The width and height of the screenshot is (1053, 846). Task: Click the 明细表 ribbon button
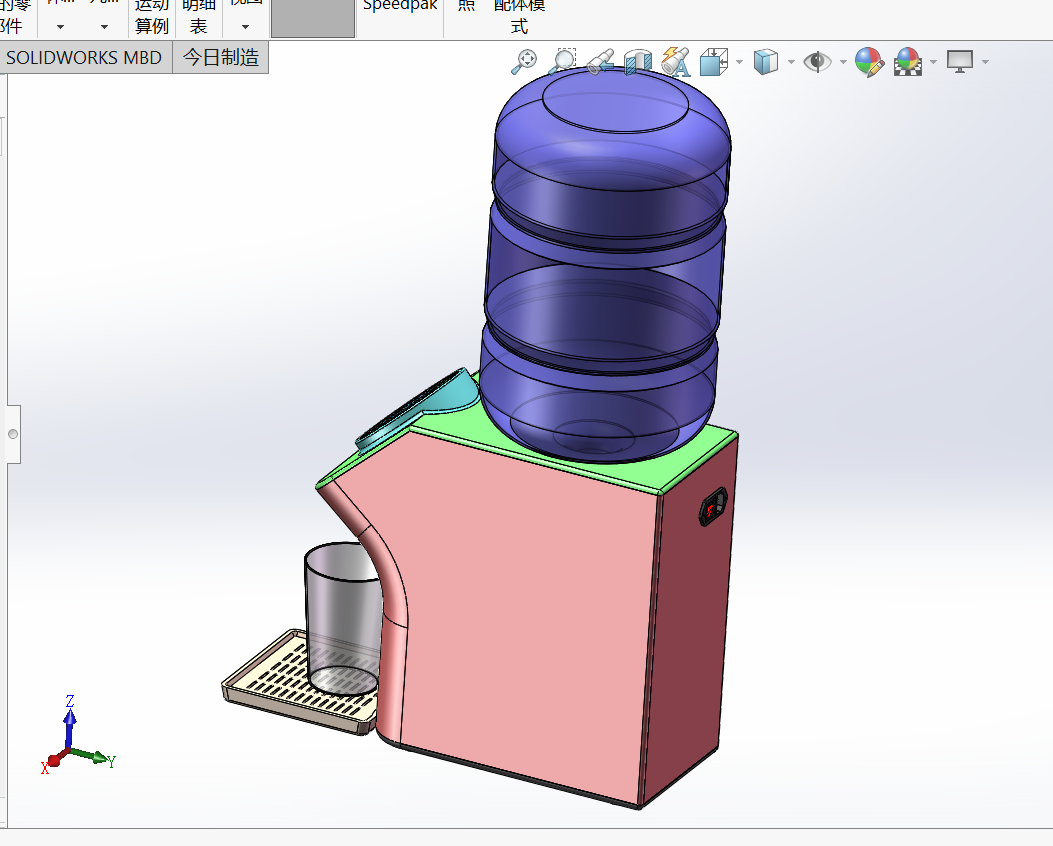click(199, 17)
